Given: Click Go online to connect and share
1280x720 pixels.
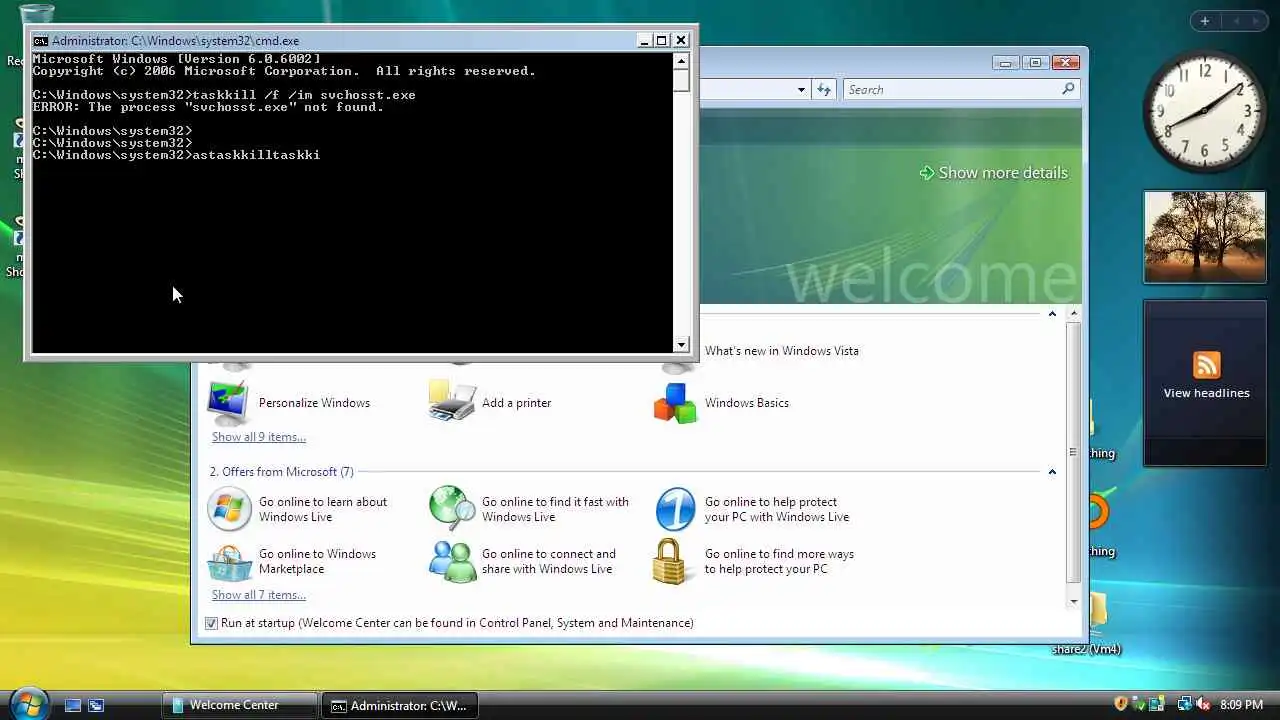Looking at the screenshot, I should point(549,562).
